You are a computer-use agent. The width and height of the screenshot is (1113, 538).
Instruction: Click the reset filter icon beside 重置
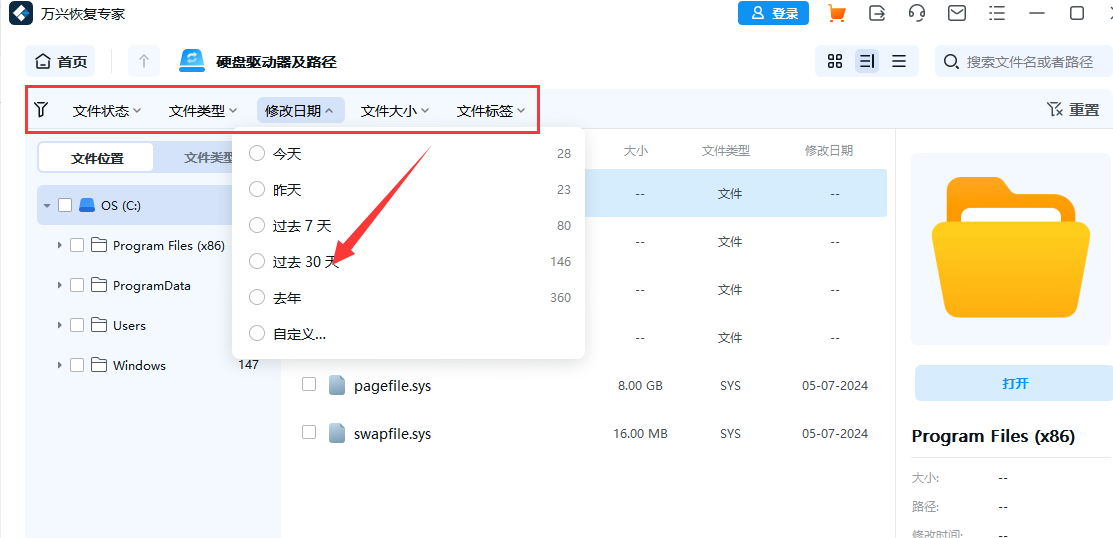[x=1055, y=109]
